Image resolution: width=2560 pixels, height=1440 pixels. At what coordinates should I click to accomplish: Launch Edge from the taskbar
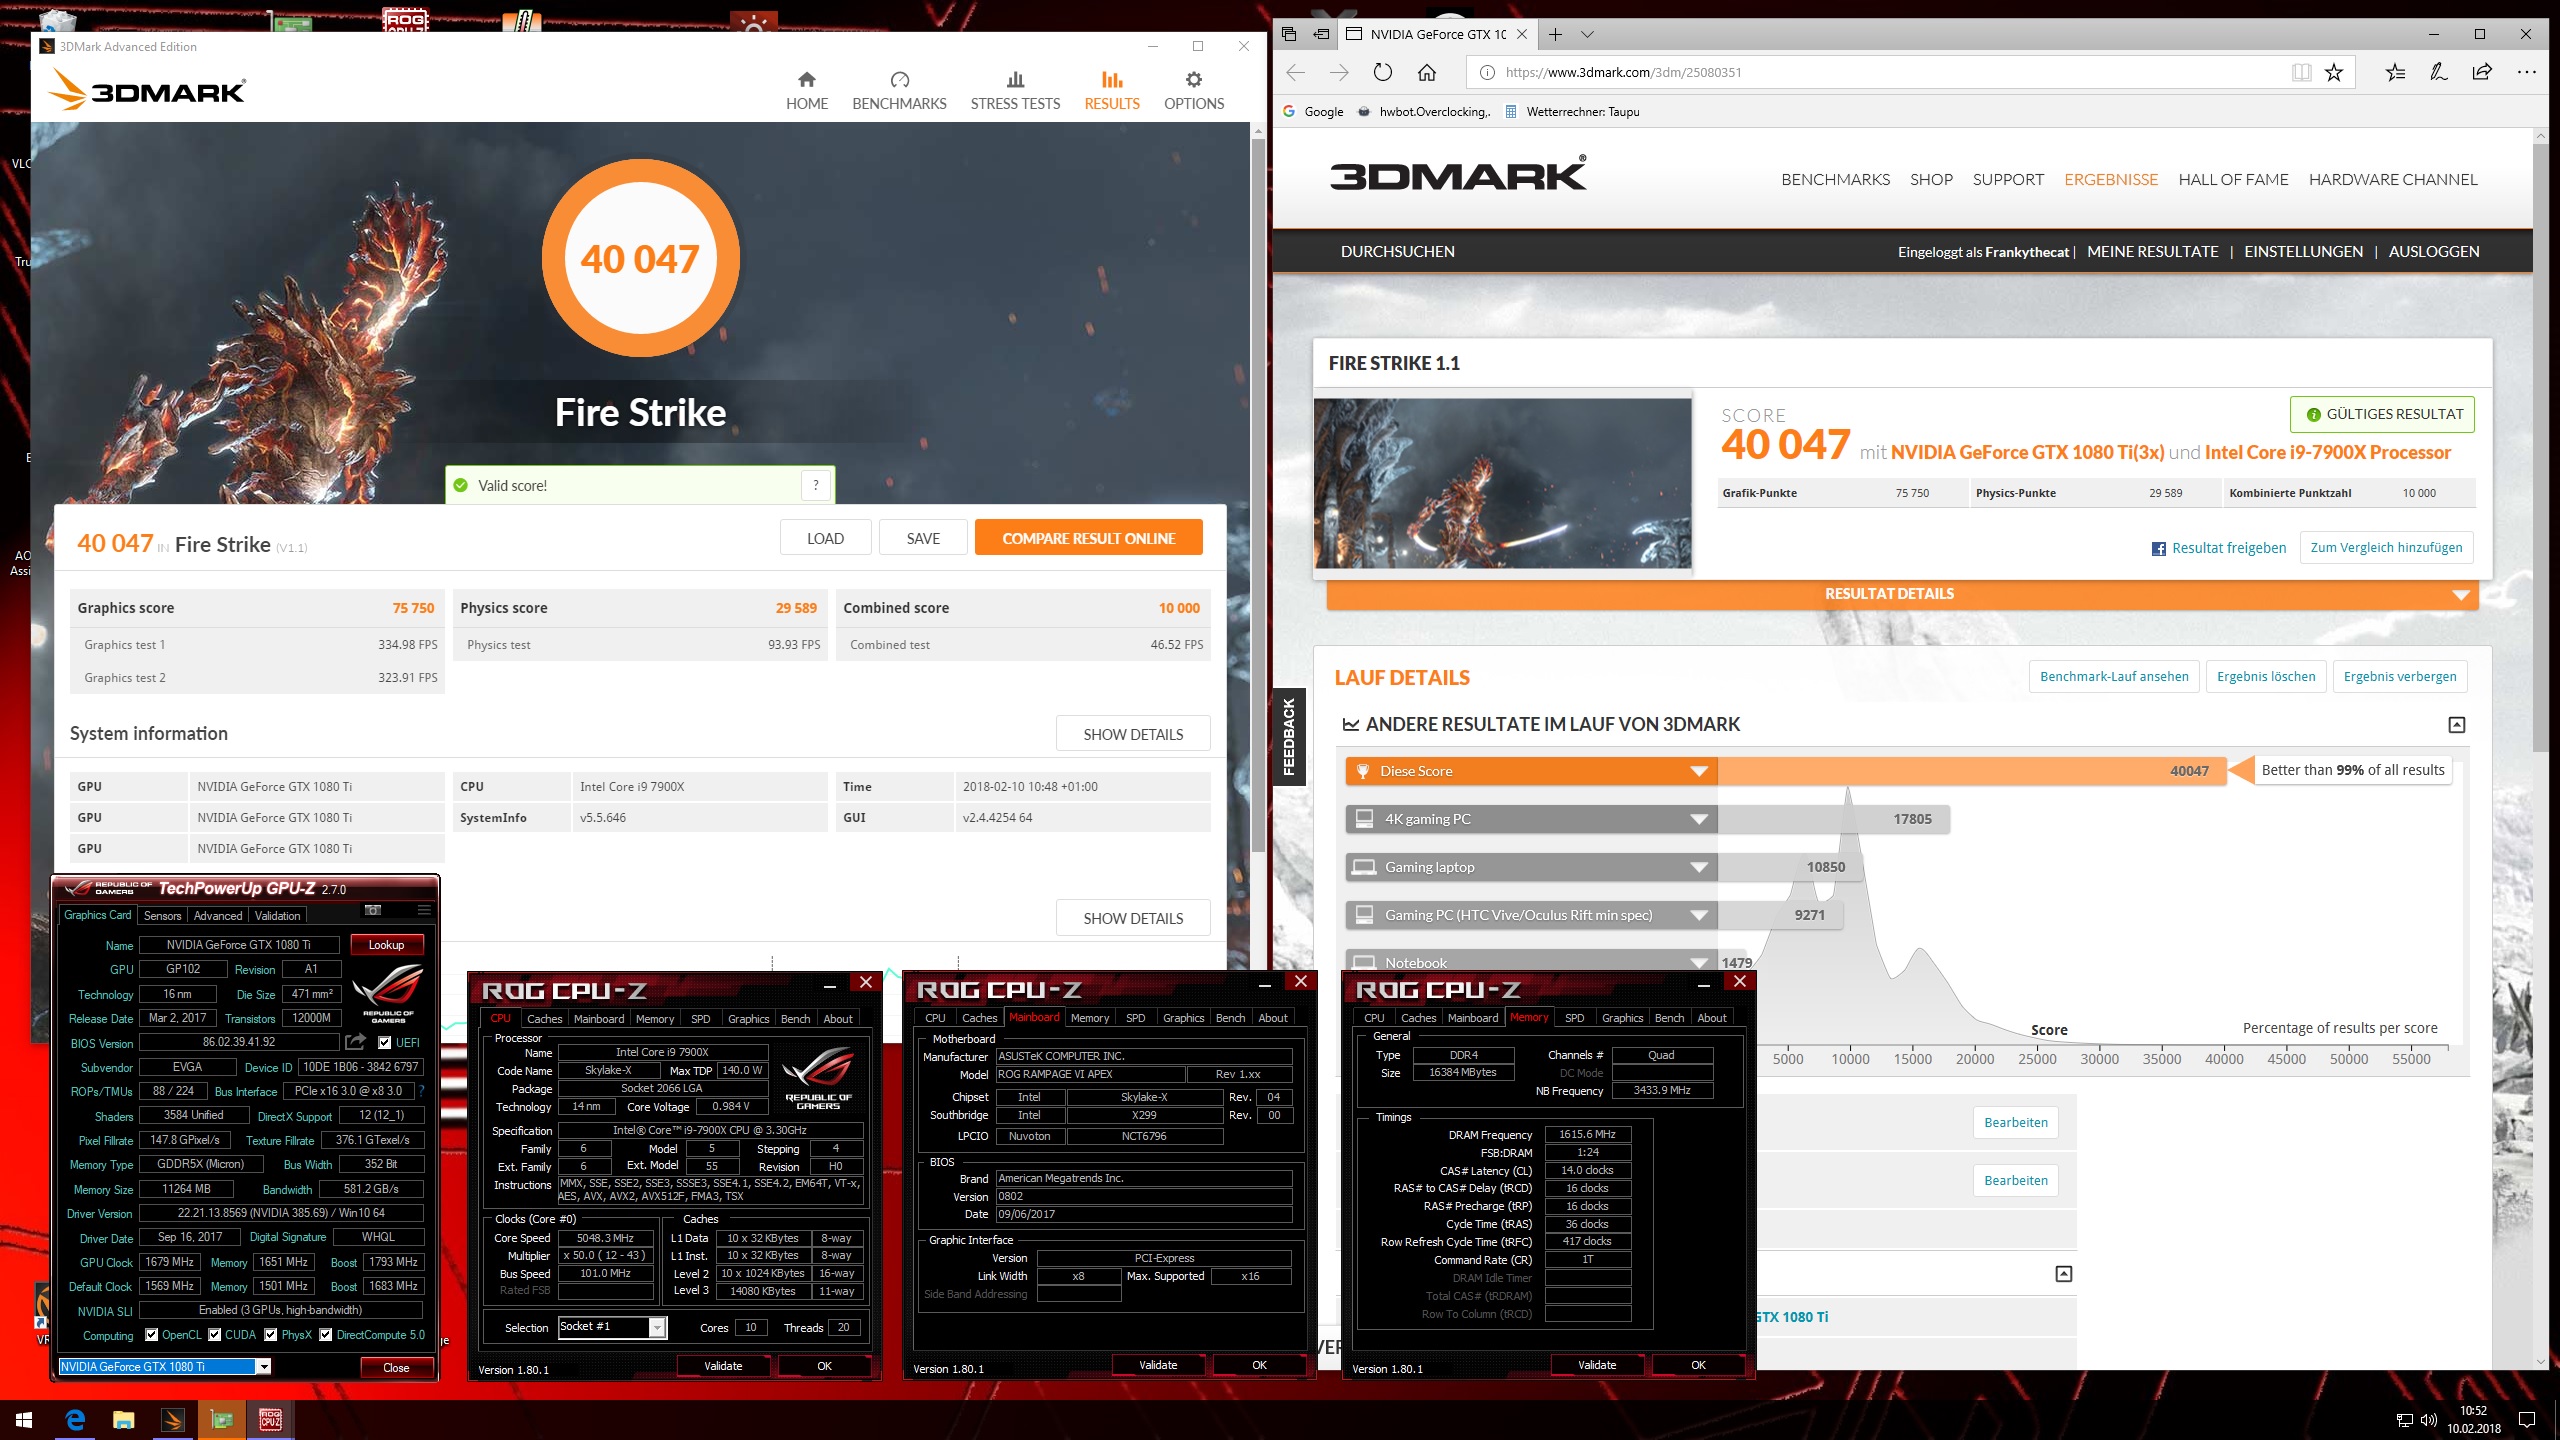75,1419
